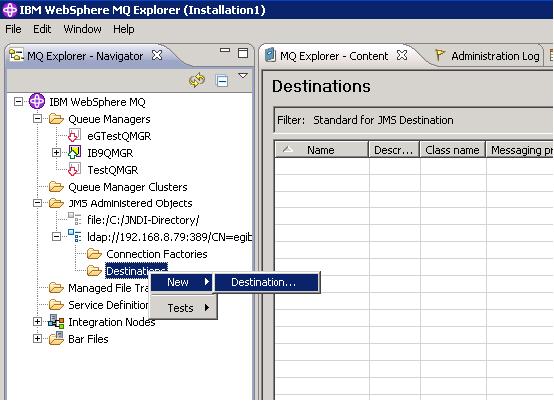Select the TestQMGR tree label
This screenshot has width=554, height=401.
click(x=113, y=170)
